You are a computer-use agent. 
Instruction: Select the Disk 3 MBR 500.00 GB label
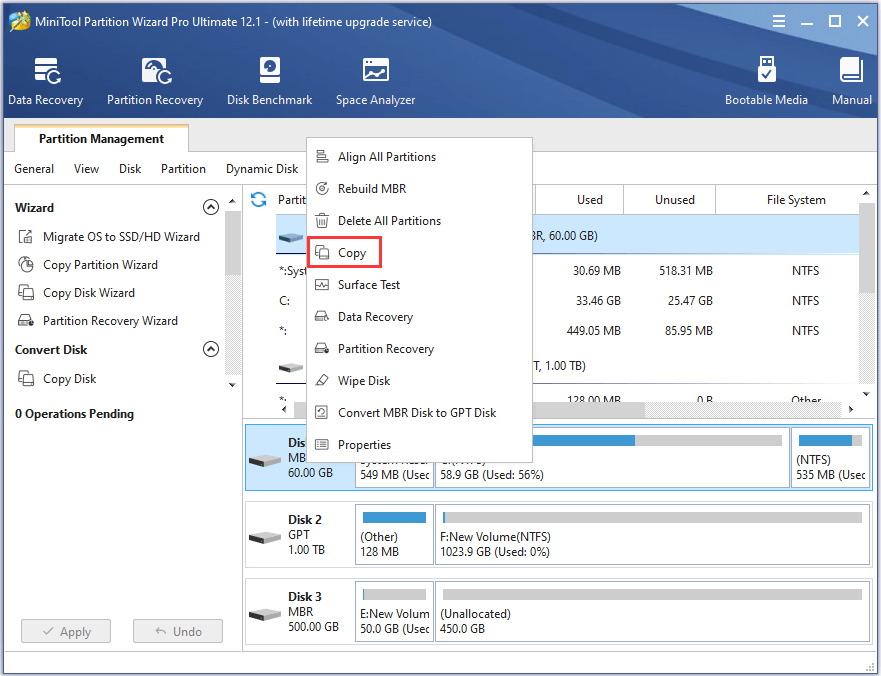pos(314,611)
